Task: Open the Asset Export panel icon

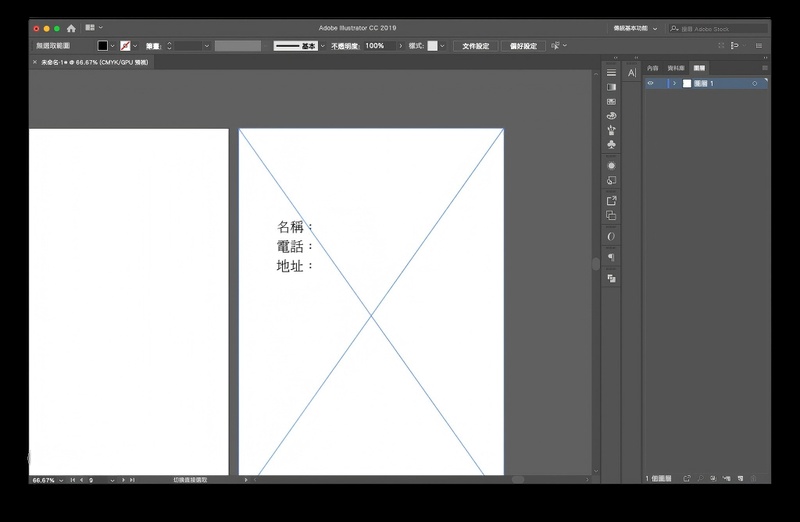Action: tap(611, 201)
